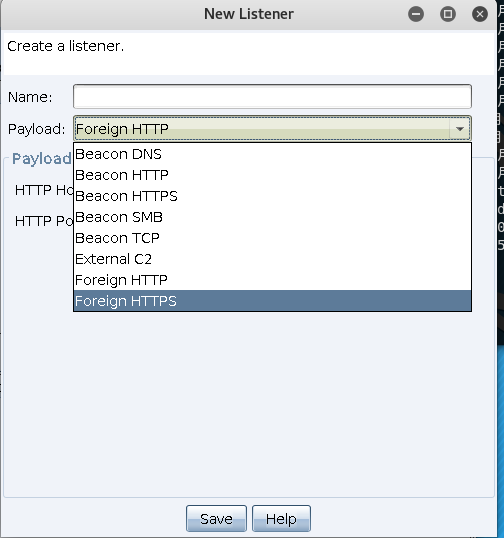504x538 pixels.
Task: Click the New Listener title bar
Action: pyautogui.click(x=249, y=14)
